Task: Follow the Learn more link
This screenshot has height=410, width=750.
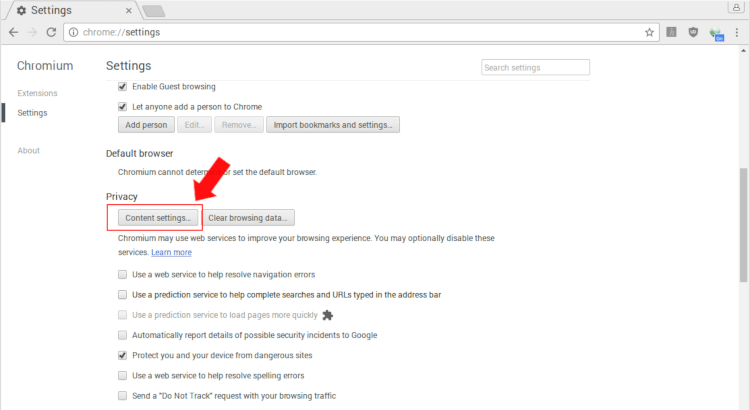Action: pos(171,252)
